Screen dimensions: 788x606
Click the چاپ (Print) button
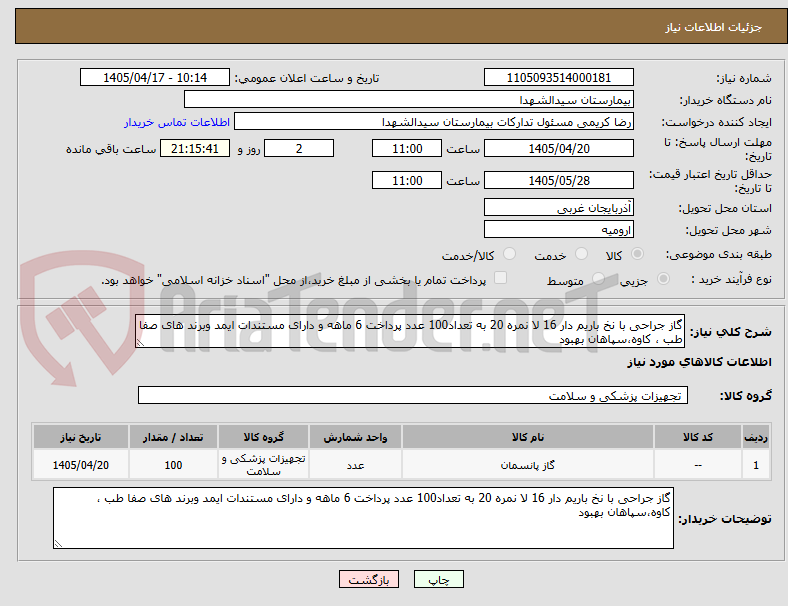coord(438,579)
